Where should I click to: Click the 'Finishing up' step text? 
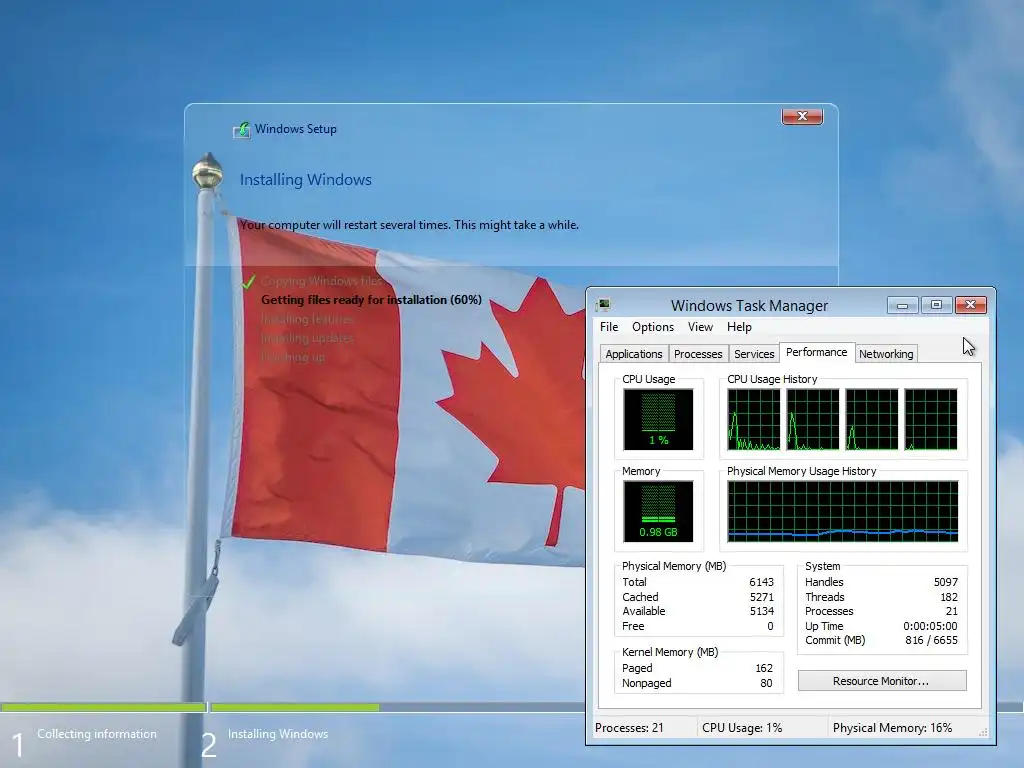(293, 357)
